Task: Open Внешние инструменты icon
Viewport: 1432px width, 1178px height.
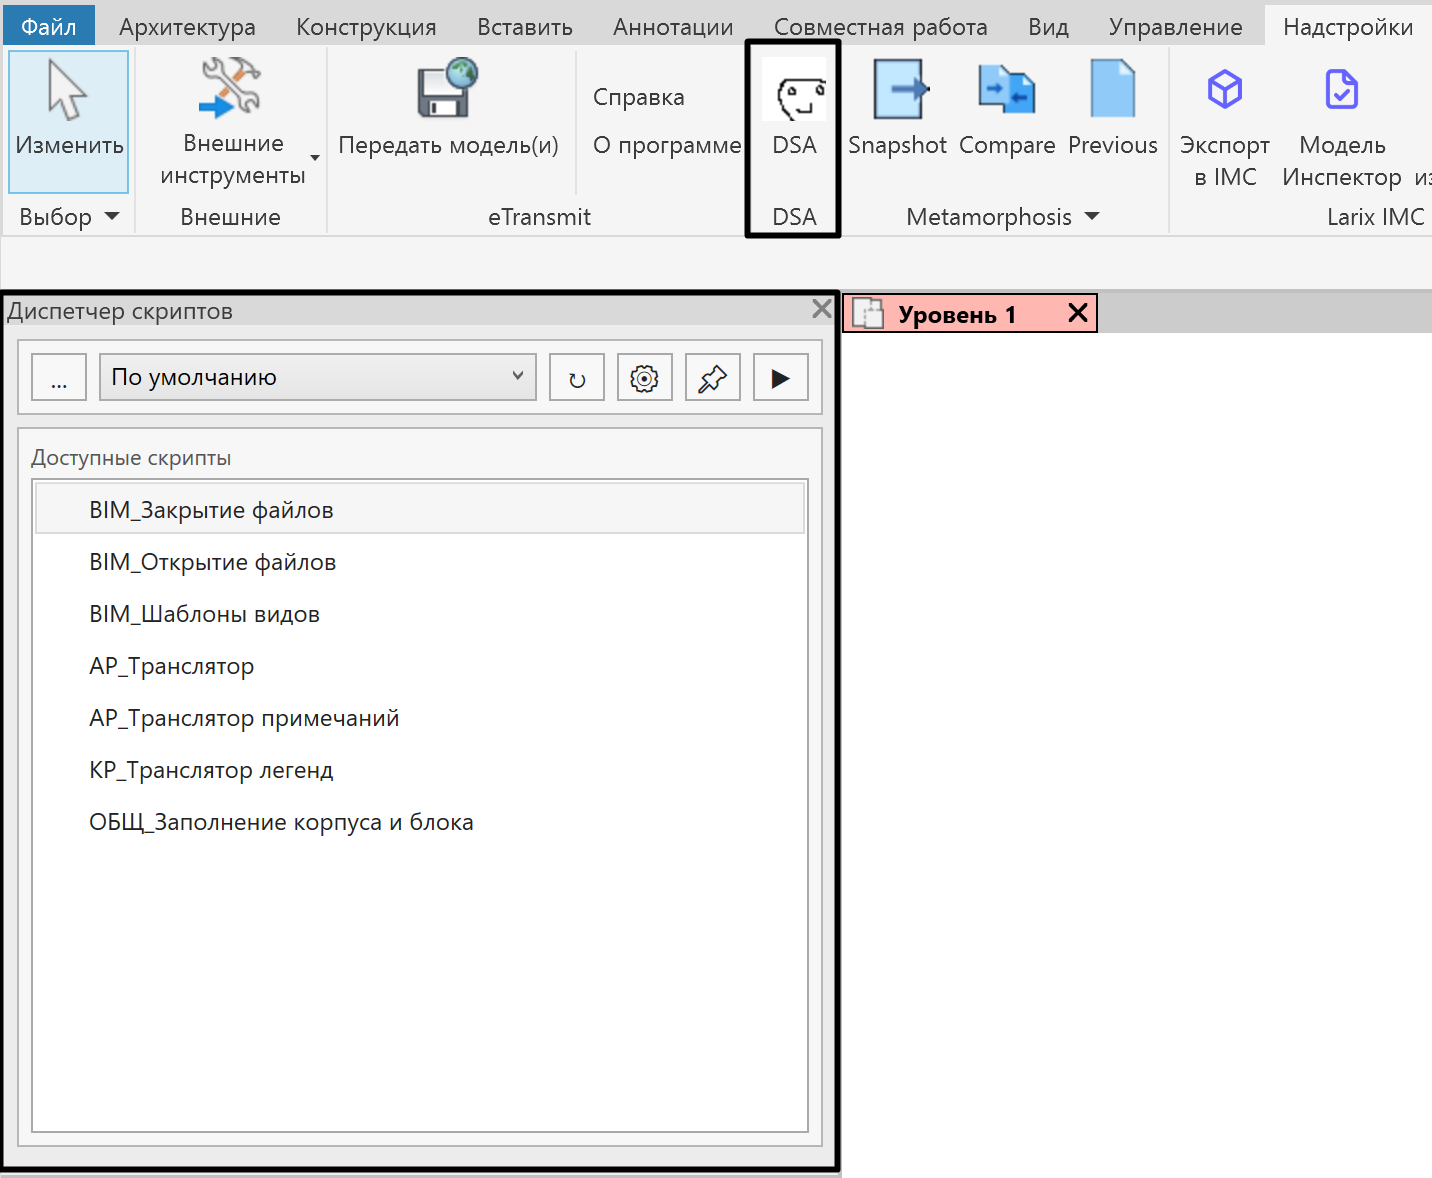Action: tap(230, 88)
